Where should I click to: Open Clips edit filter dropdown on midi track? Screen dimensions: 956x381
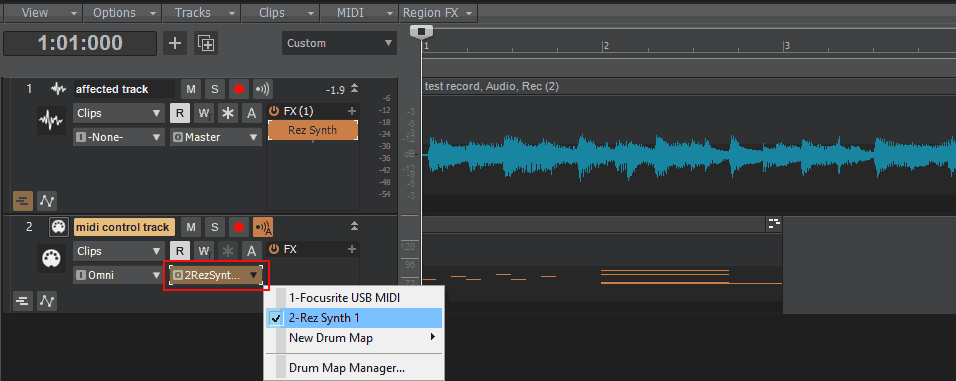coord(118,251)
